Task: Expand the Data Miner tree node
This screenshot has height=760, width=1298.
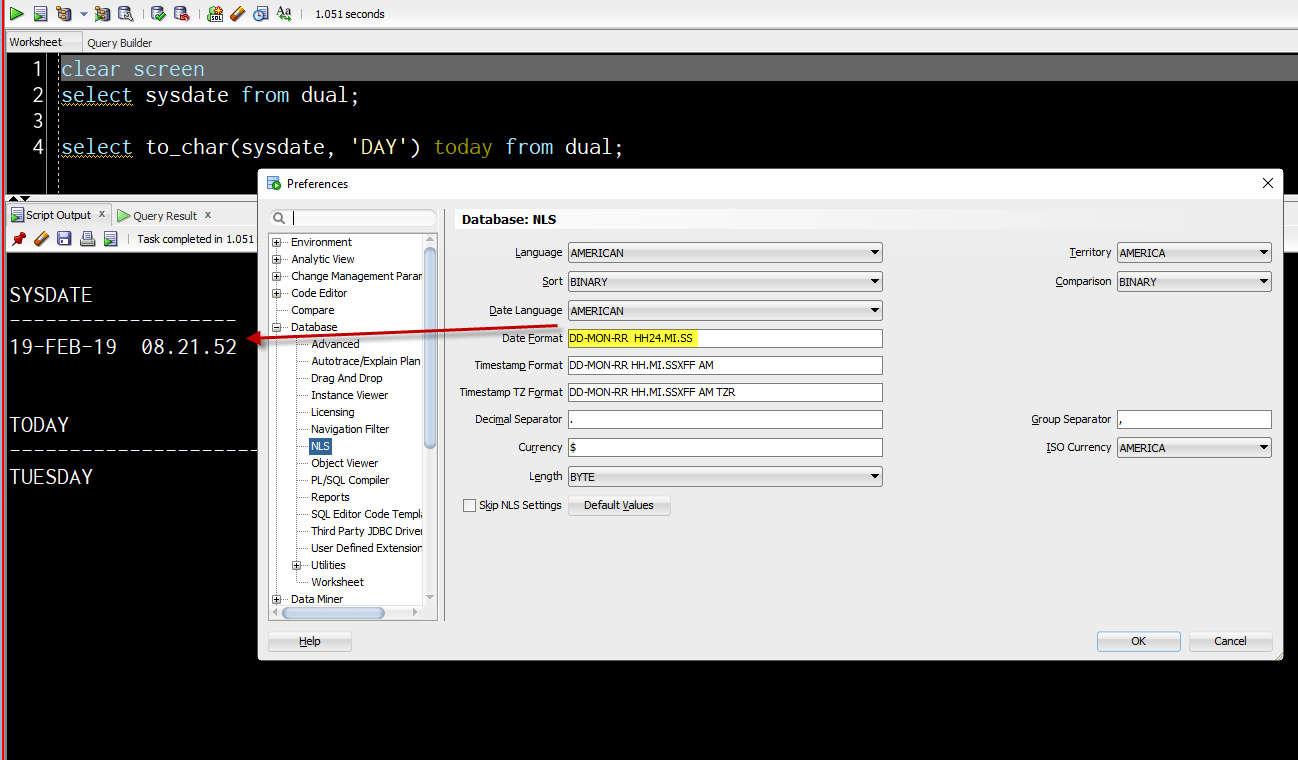Action: [x=277, y=599]
